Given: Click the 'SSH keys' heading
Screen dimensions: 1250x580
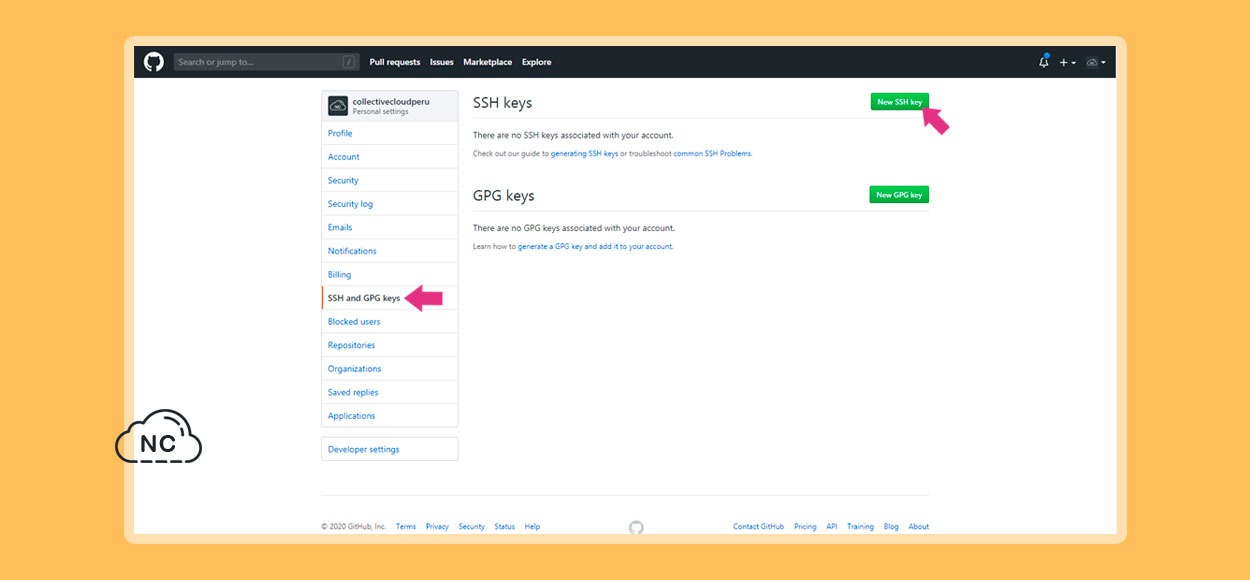Looking at the screenshot, I should 502,103.
